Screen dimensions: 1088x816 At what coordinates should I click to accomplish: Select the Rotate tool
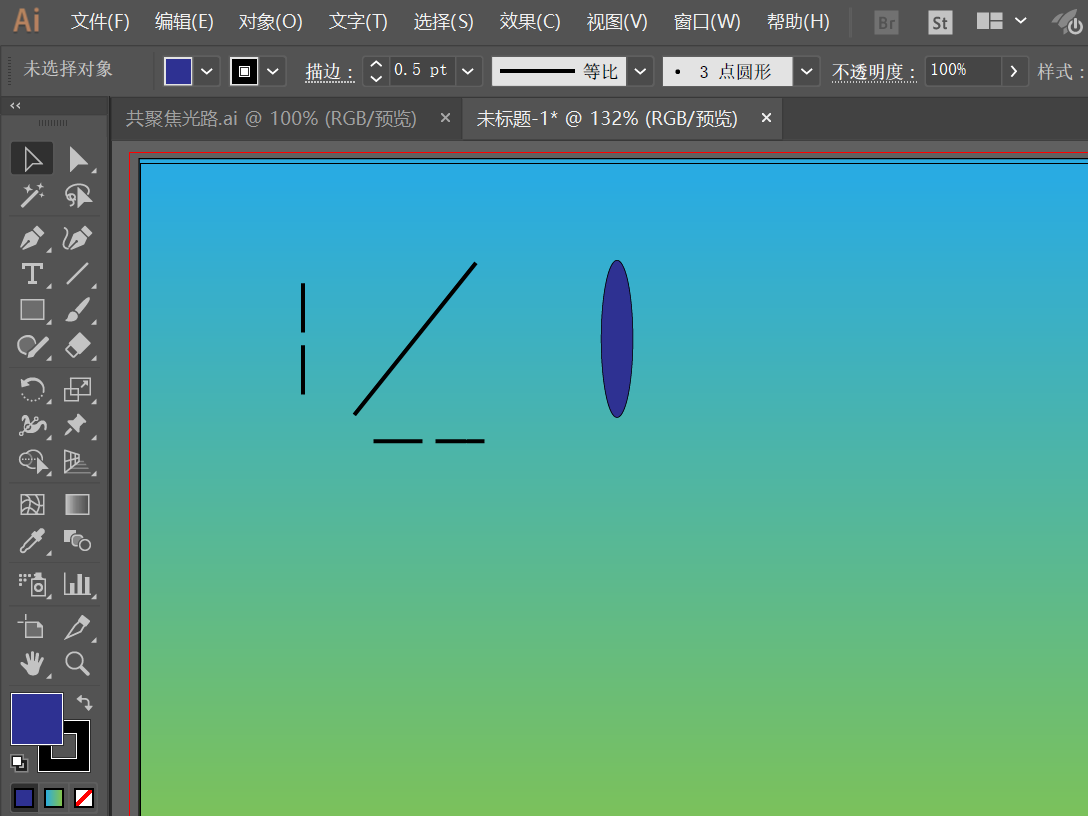(x=32, y=389)
